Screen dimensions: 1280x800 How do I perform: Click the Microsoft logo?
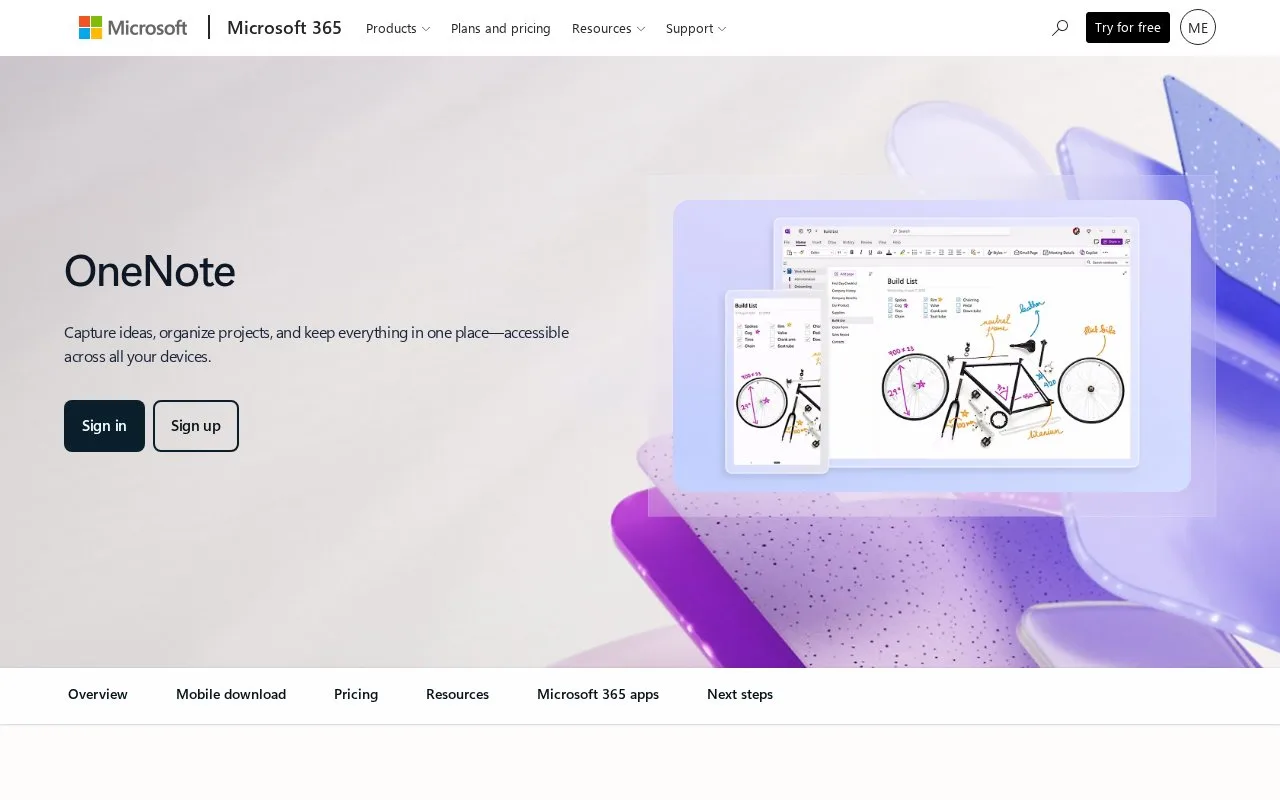click(133, 28)
